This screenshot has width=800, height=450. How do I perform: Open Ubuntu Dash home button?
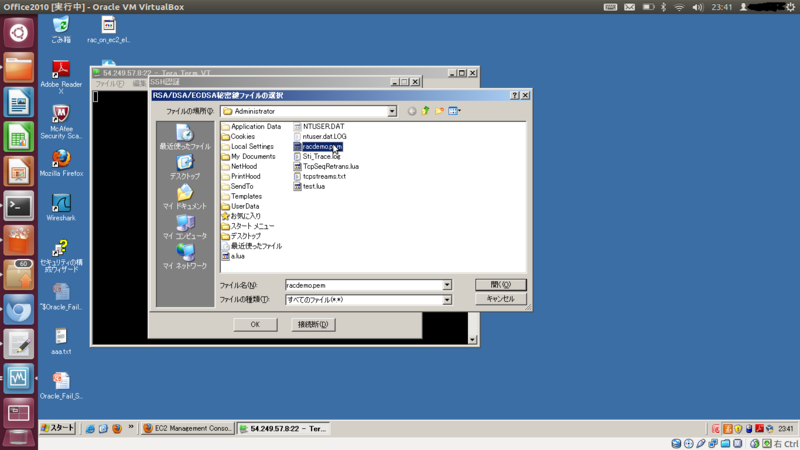[x=18, y=33]
